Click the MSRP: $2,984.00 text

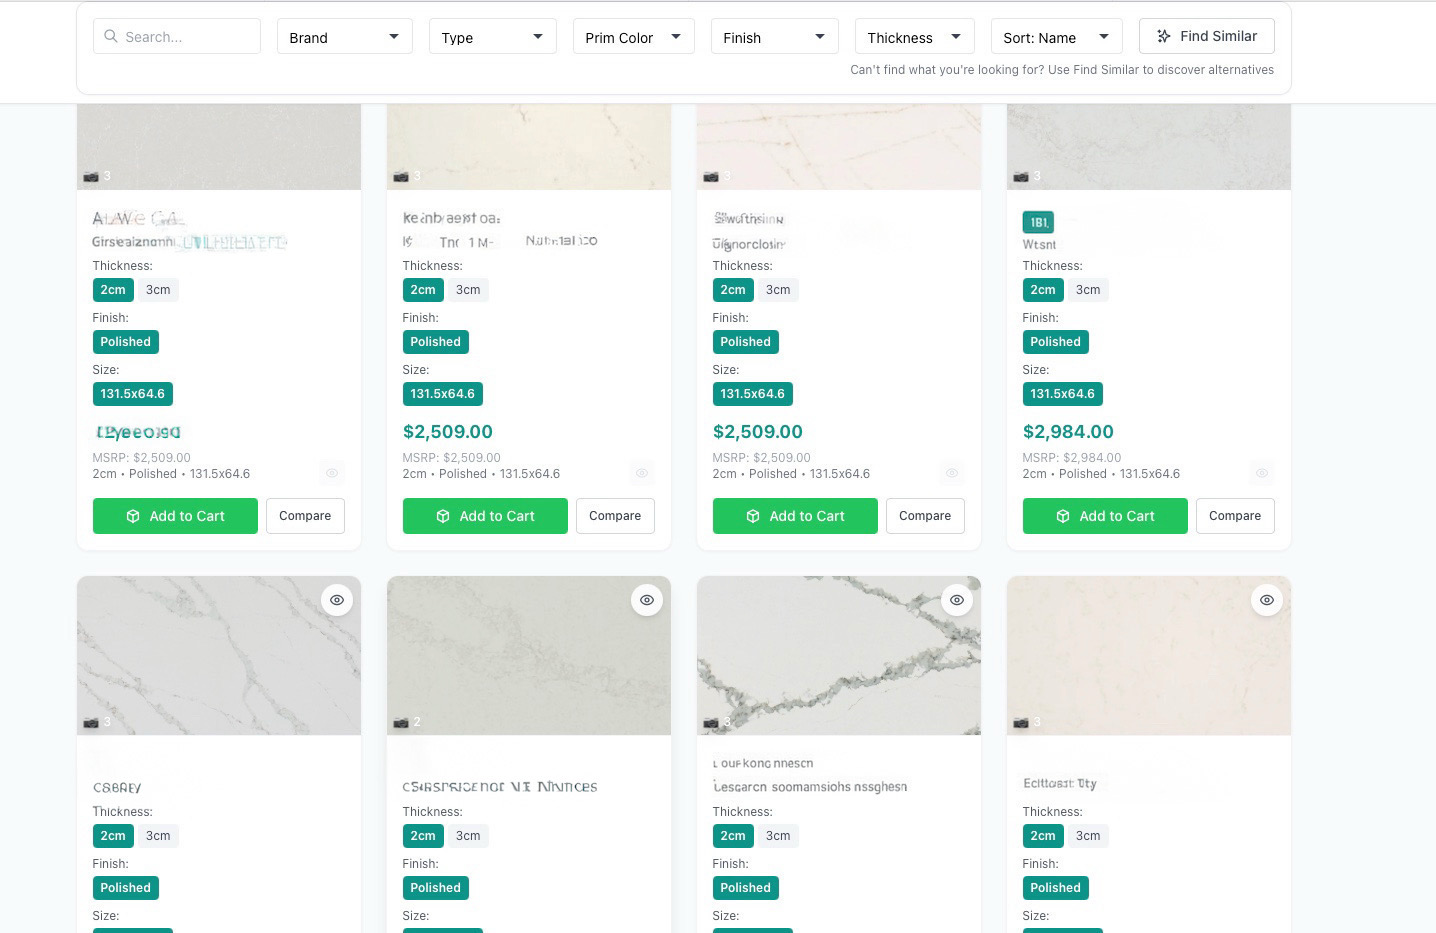point(1072,458)
